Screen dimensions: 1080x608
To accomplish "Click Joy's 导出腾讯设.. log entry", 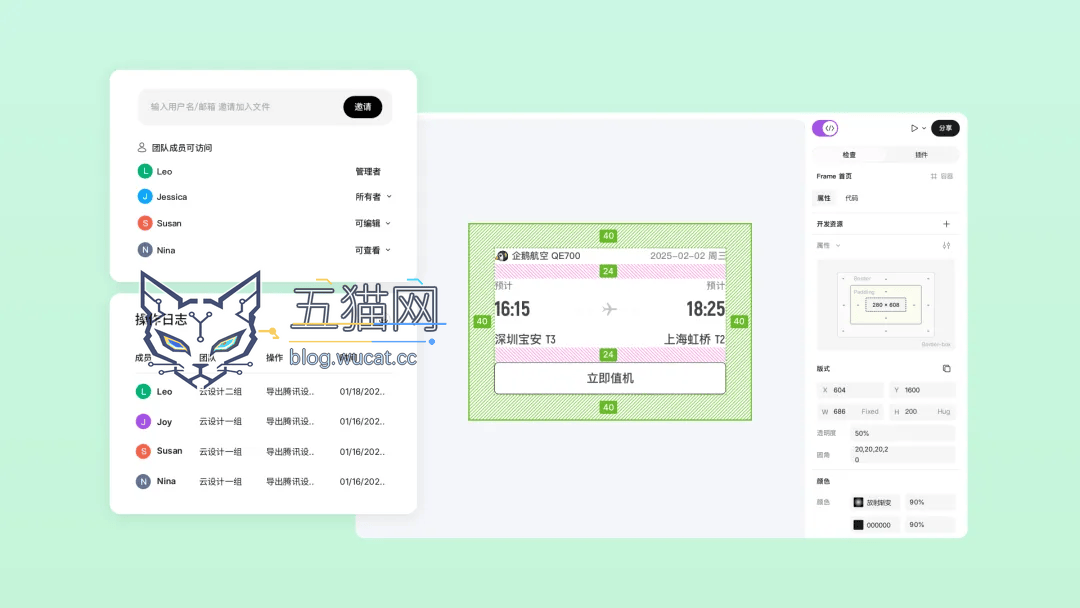I will (x=290, y=421).
